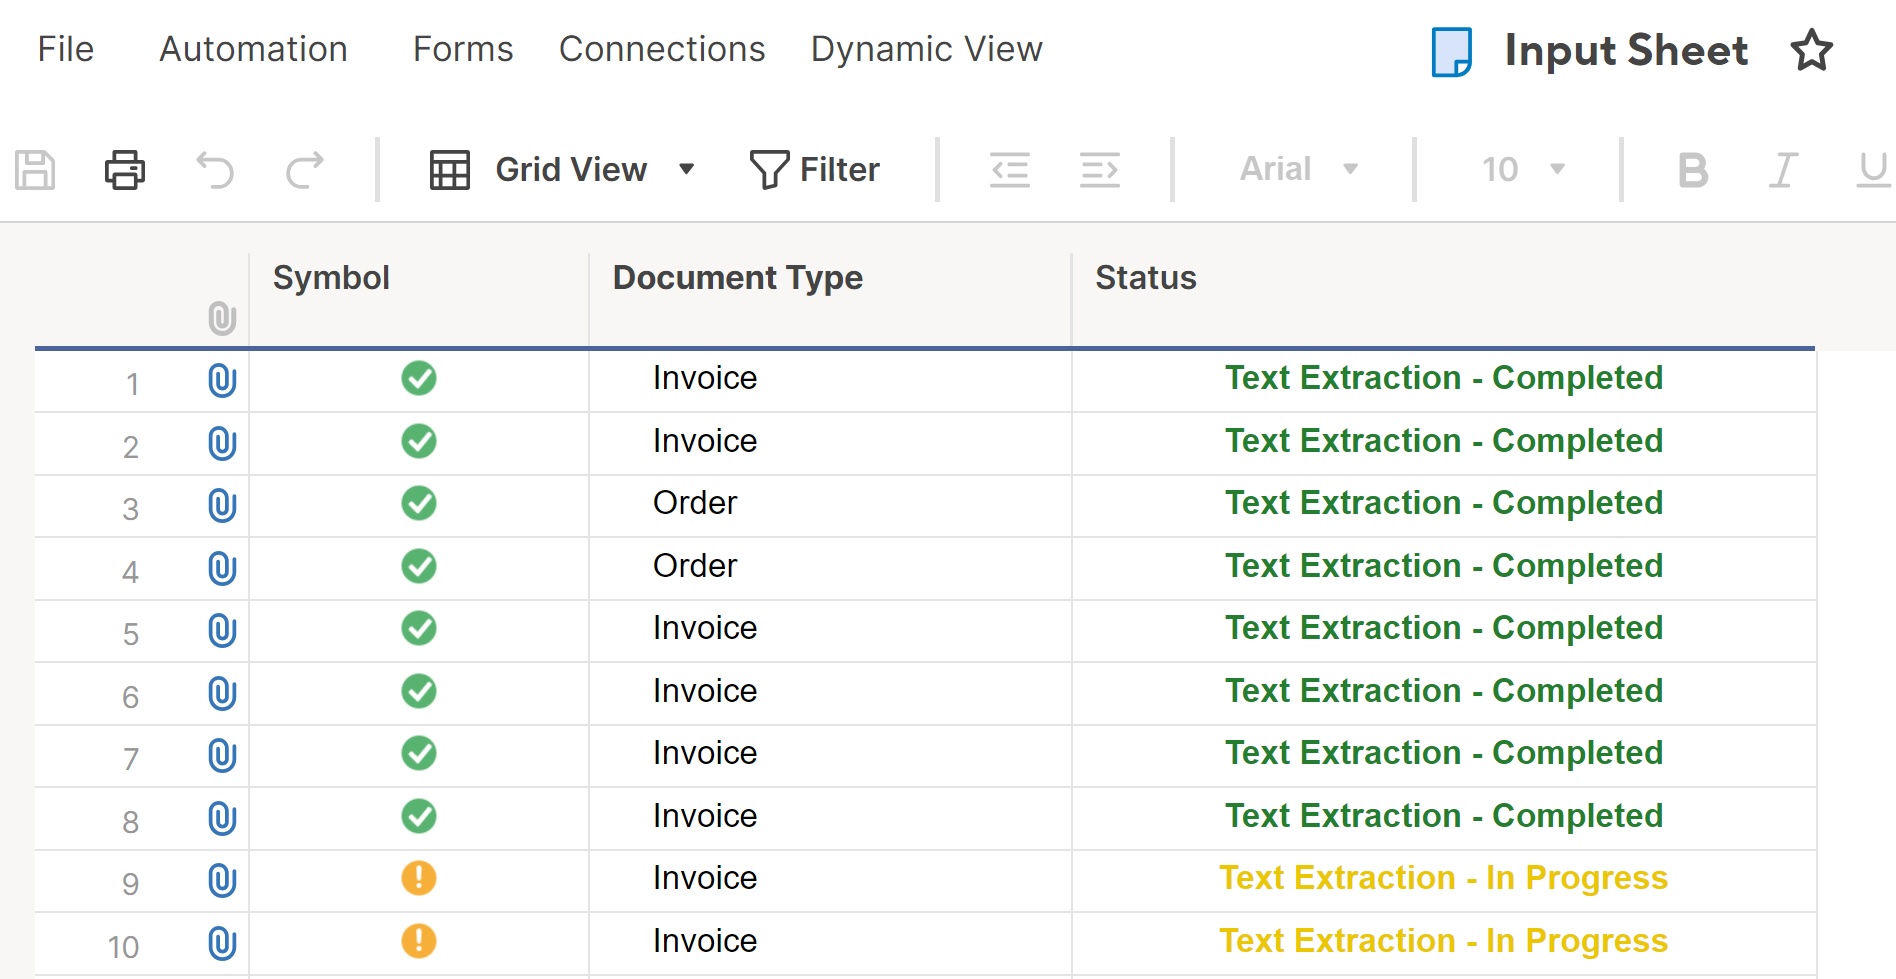Select row number 5

tap(131, 634)
